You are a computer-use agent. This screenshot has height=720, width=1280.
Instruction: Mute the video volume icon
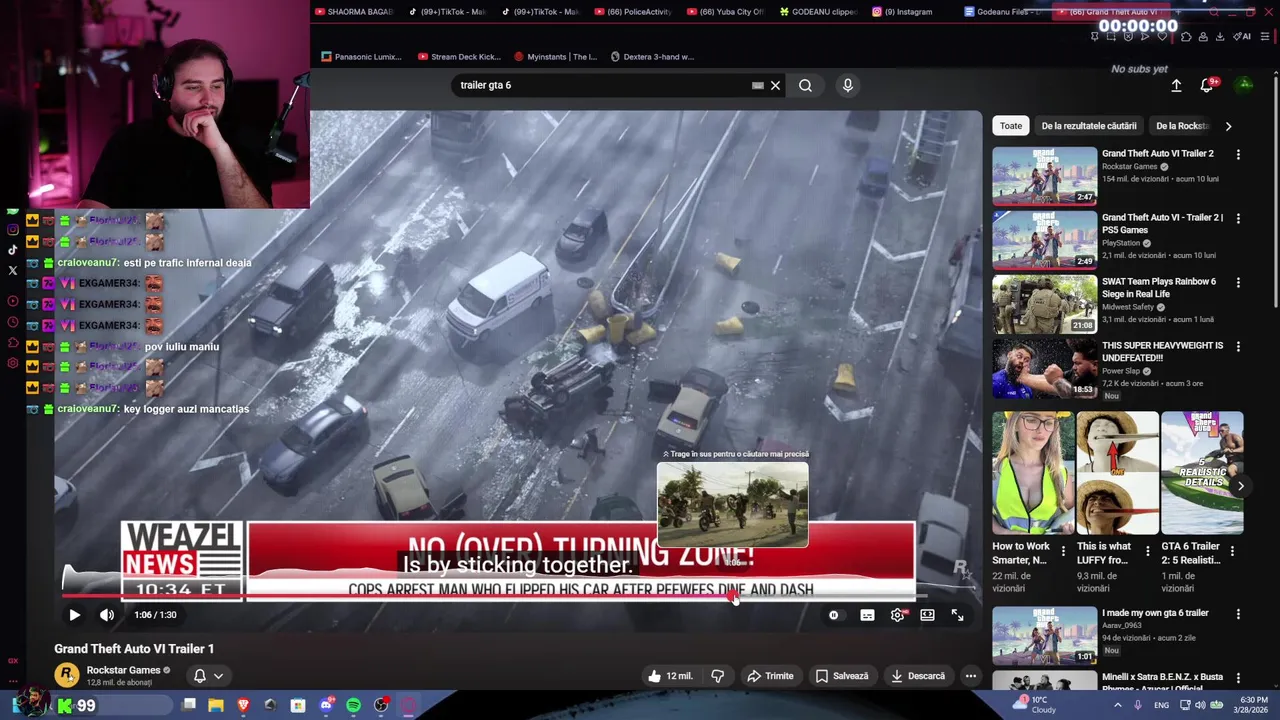pos(107,615)
